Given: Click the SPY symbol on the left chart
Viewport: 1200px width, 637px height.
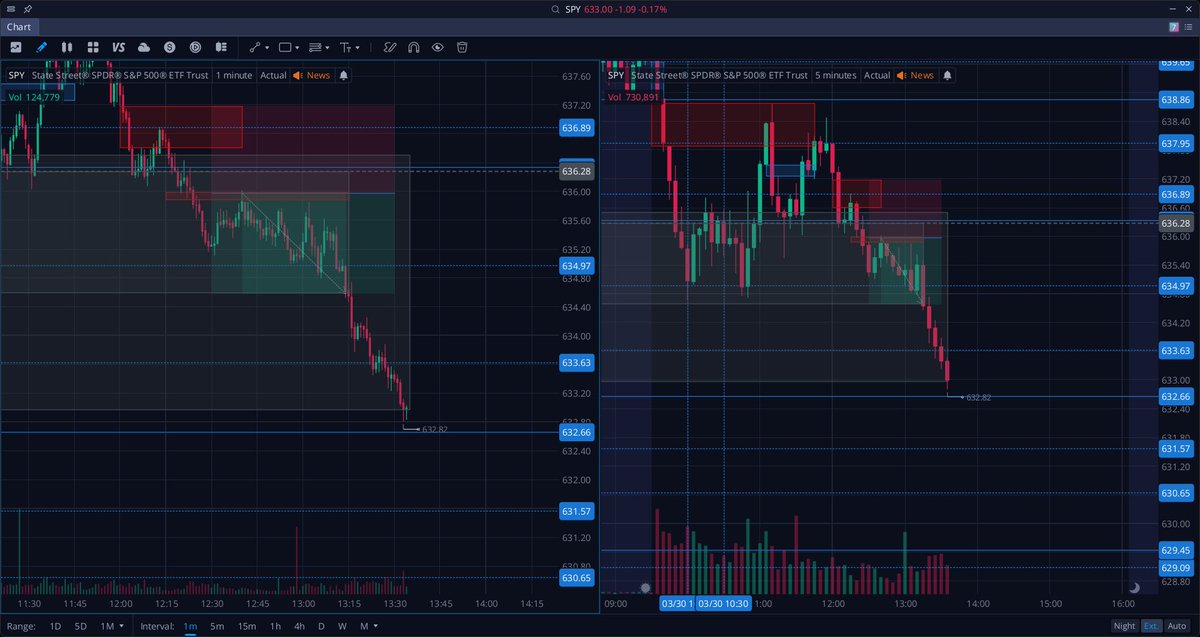Looking at the screenshot, I should pyautogui.click(x=16, y=75).
